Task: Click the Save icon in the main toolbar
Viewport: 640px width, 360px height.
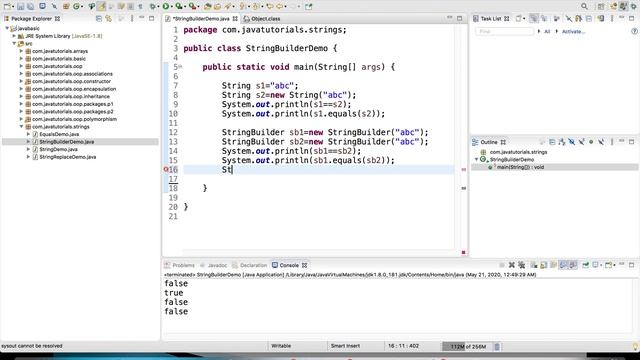Action: [20, 7]
